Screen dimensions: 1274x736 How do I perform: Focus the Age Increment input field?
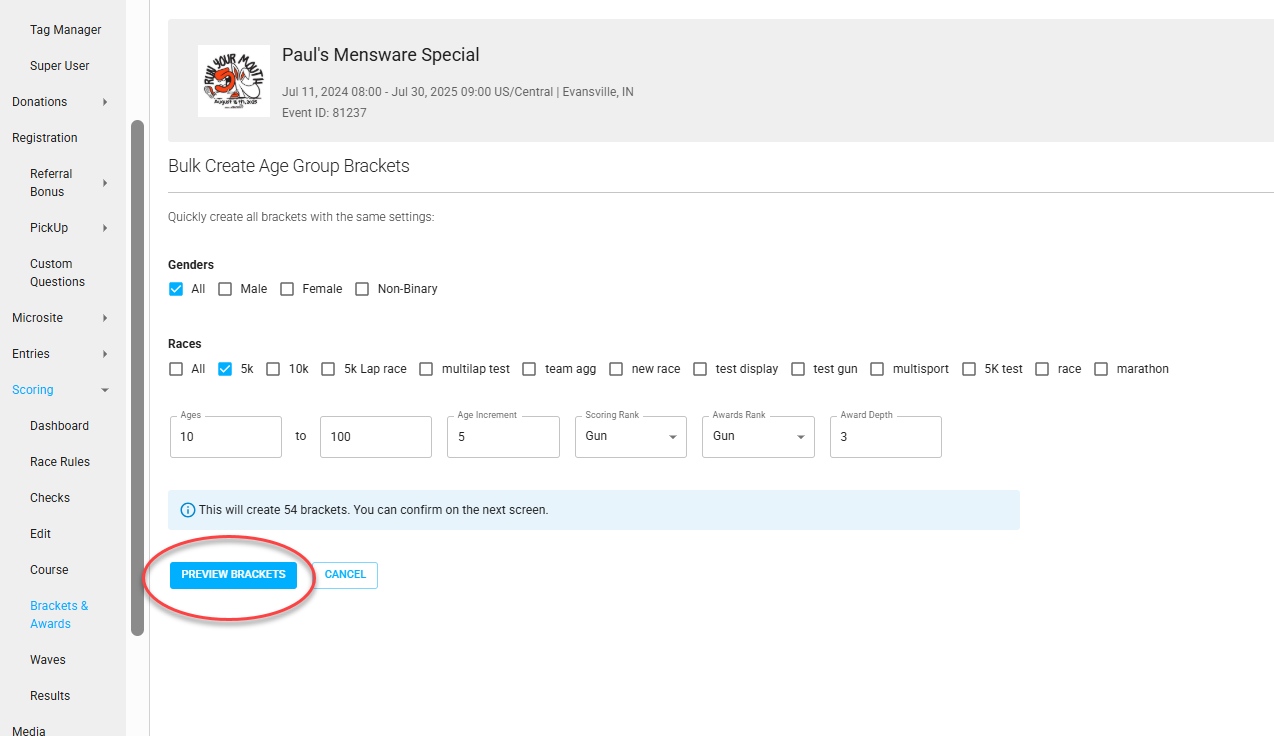[x=502, y=437]
